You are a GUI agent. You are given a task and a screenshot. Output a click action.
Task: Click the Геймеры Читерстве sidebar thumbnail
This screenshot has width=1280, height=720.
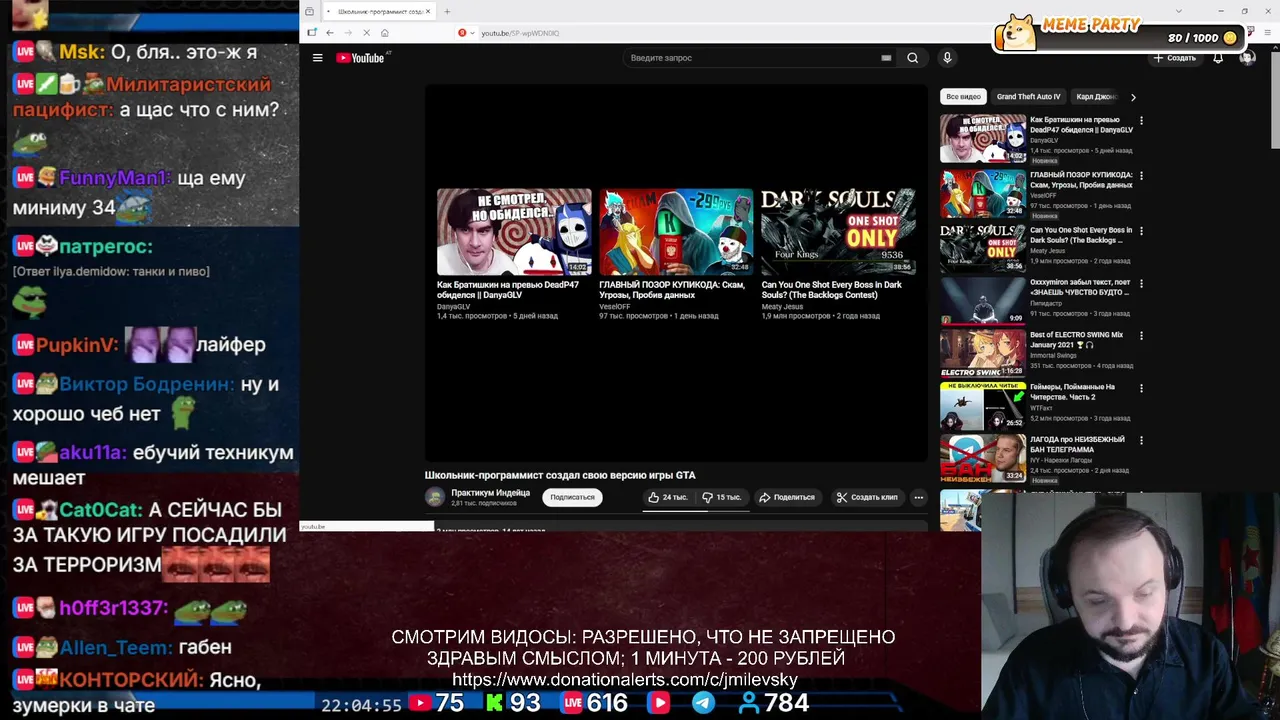982,405
